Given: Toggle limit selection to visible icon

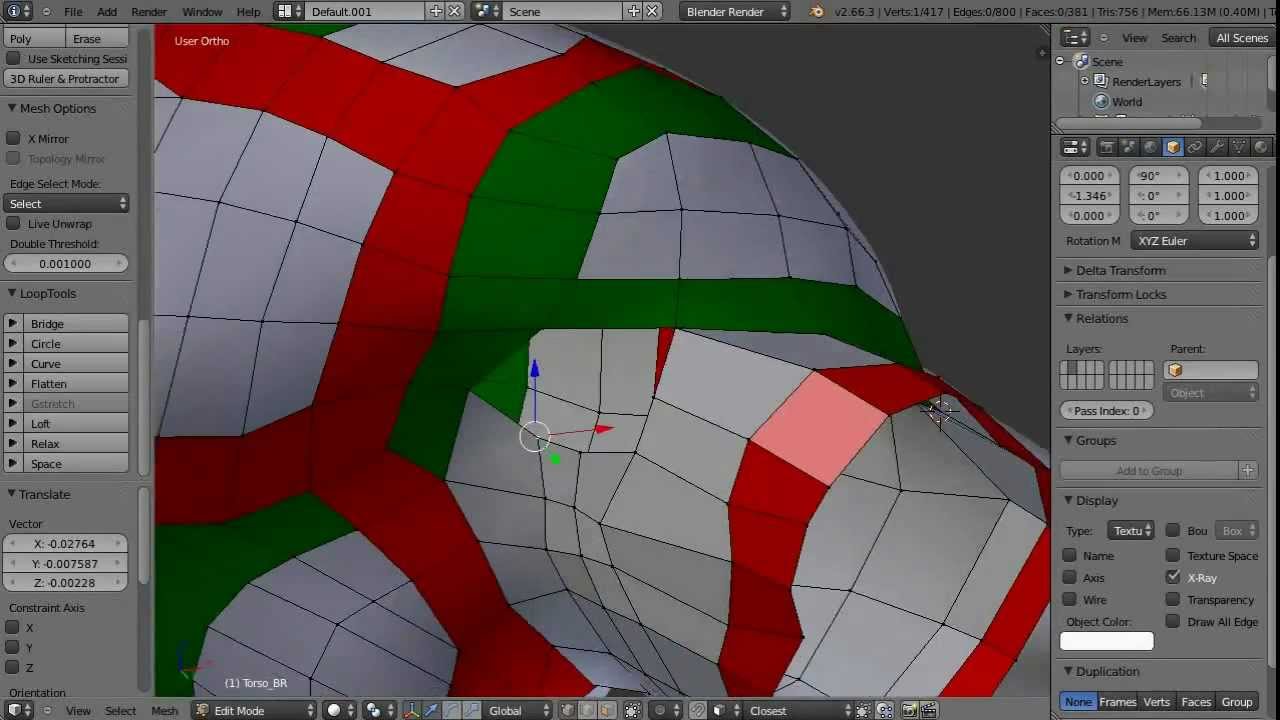Looking at the screenshot, I should pos(632,710).
